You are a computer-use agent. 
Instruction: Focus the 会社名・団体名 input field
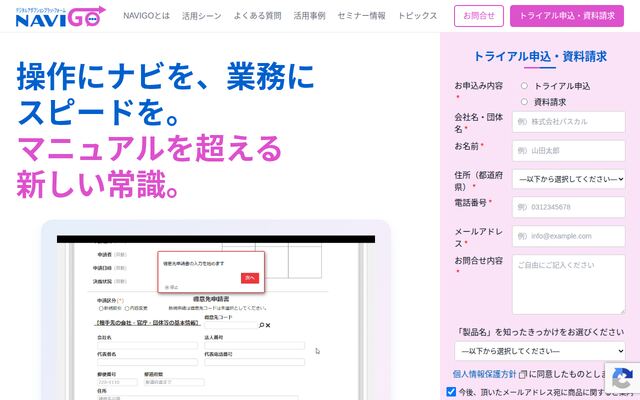569,122
